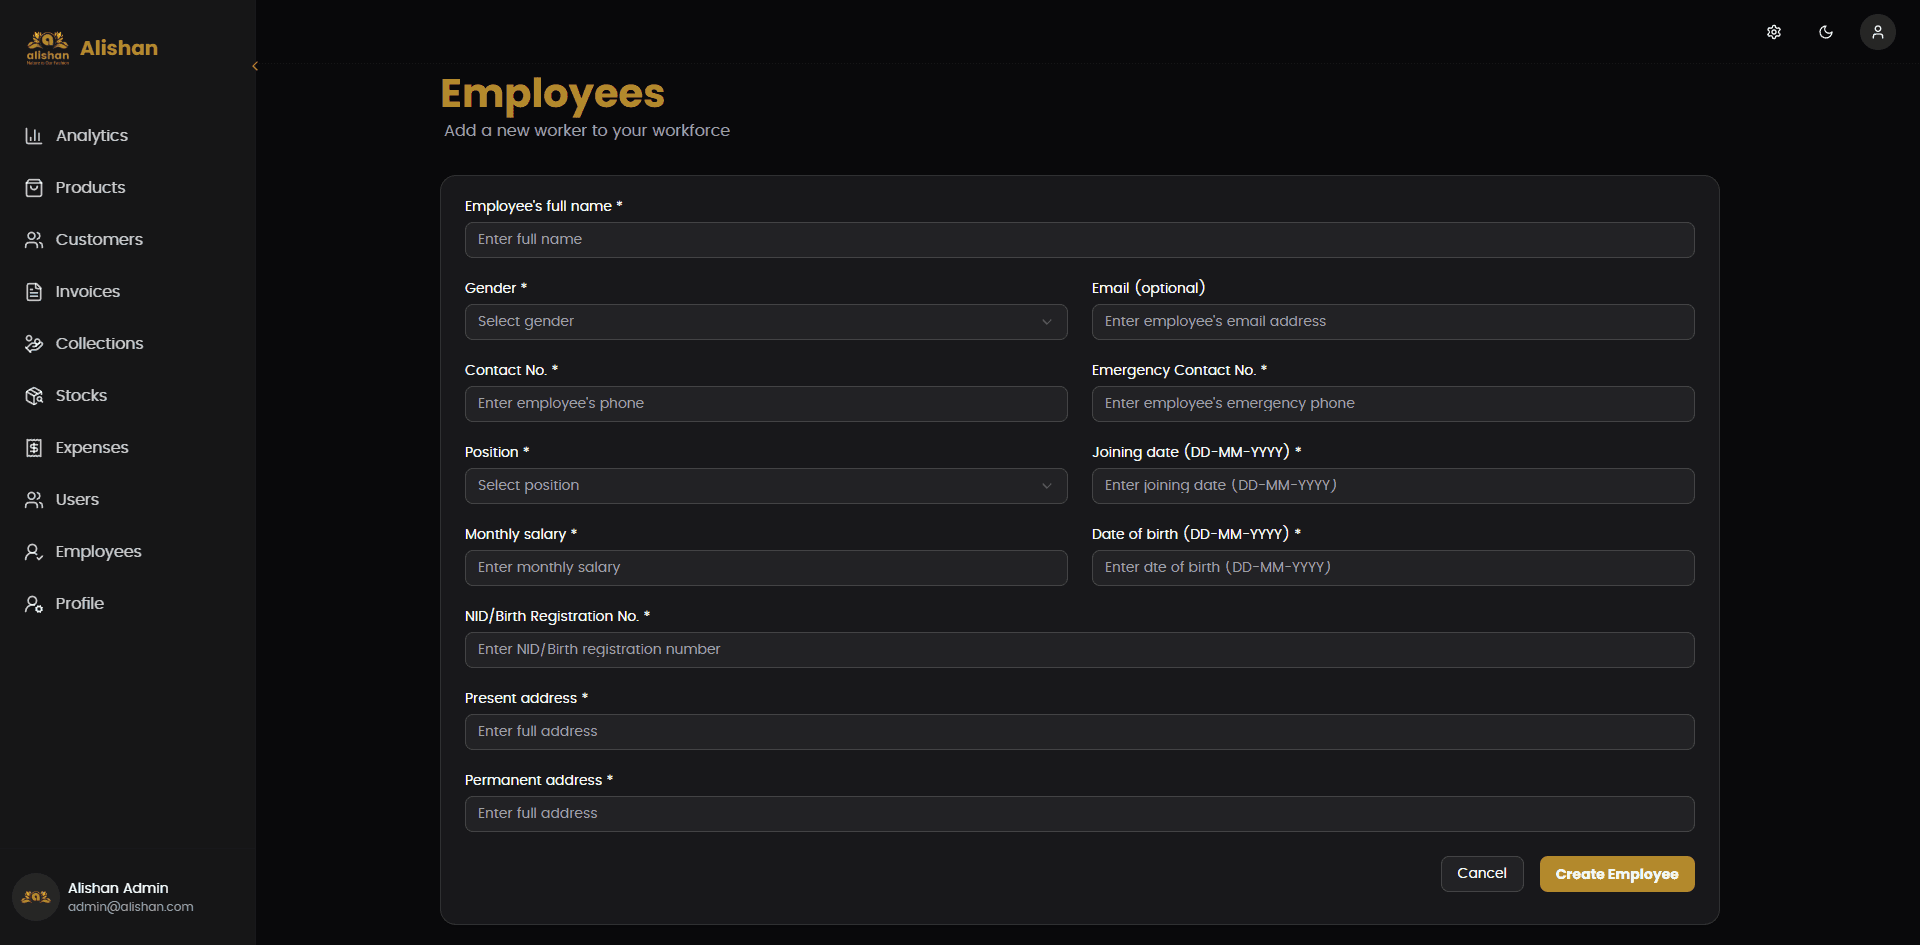Click the Customers people icon
The width and height of the screenshot is (1920, 945).
tap(34, 240)
